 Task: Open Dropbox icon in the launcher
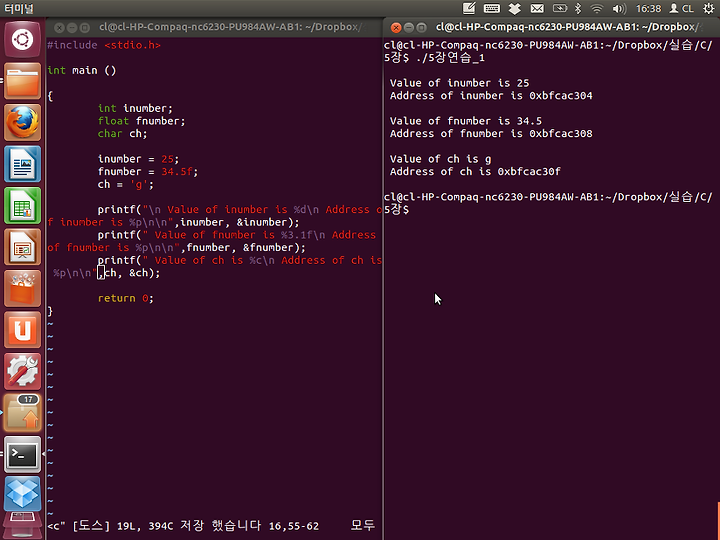22,494
